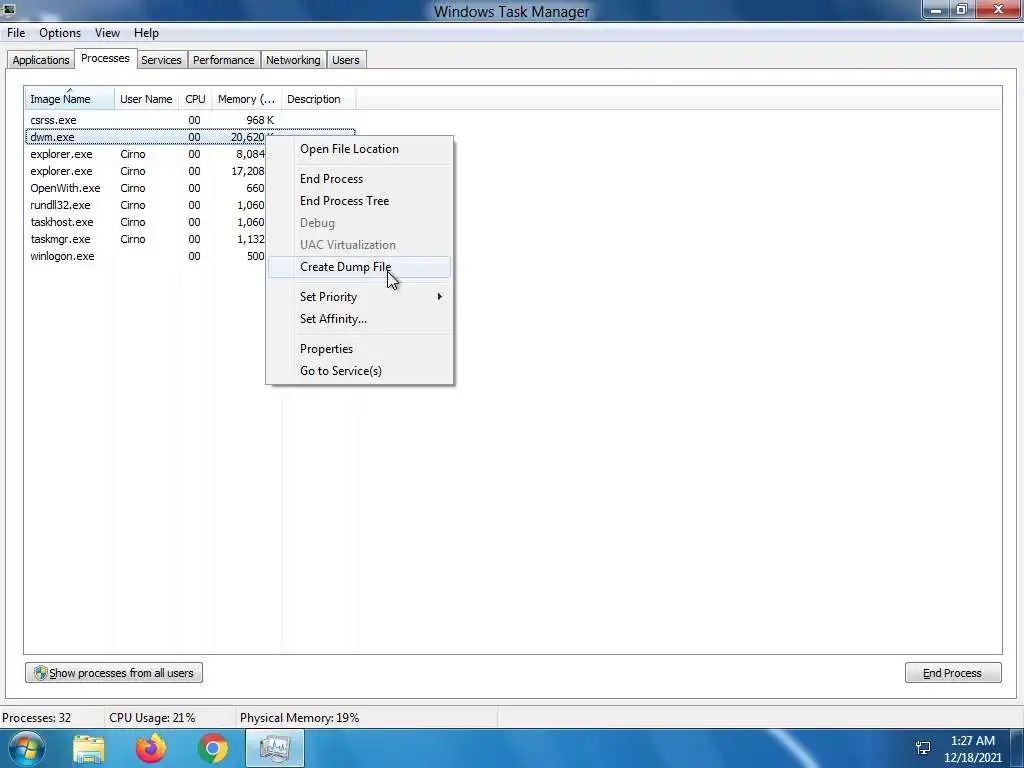This screenshot has height=768, width=1024.
Task: Switch to the Performance tab
Action: coord(223,60)
